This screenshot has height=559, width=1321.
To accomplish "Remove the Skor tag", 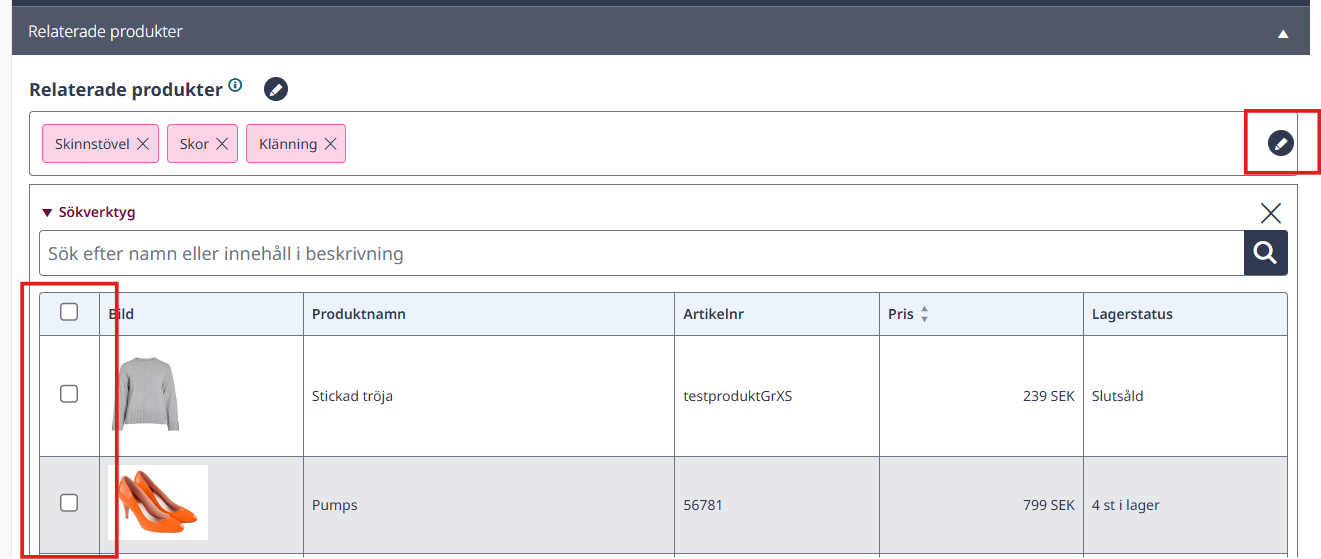I will (222, 144).
